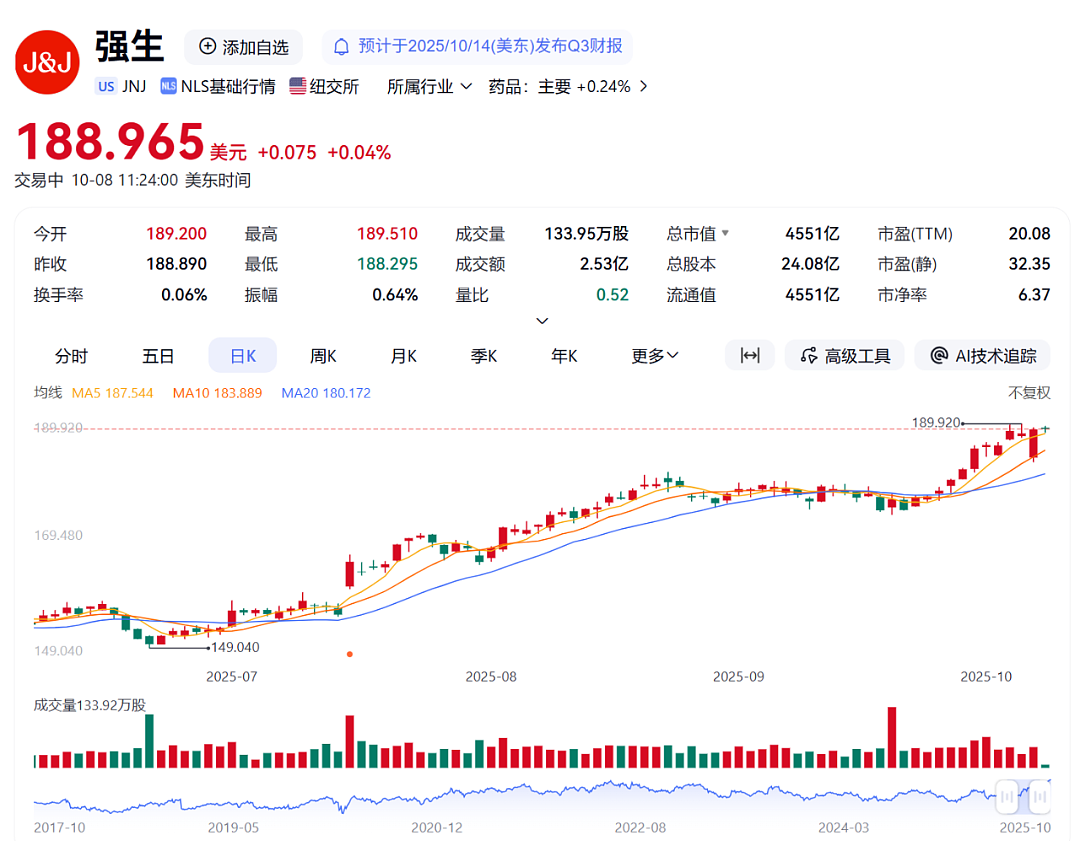Viewport: 1080px width, 841px height.
Task: Add stock to watchlist via 添加自选
Action: [244, 47]
